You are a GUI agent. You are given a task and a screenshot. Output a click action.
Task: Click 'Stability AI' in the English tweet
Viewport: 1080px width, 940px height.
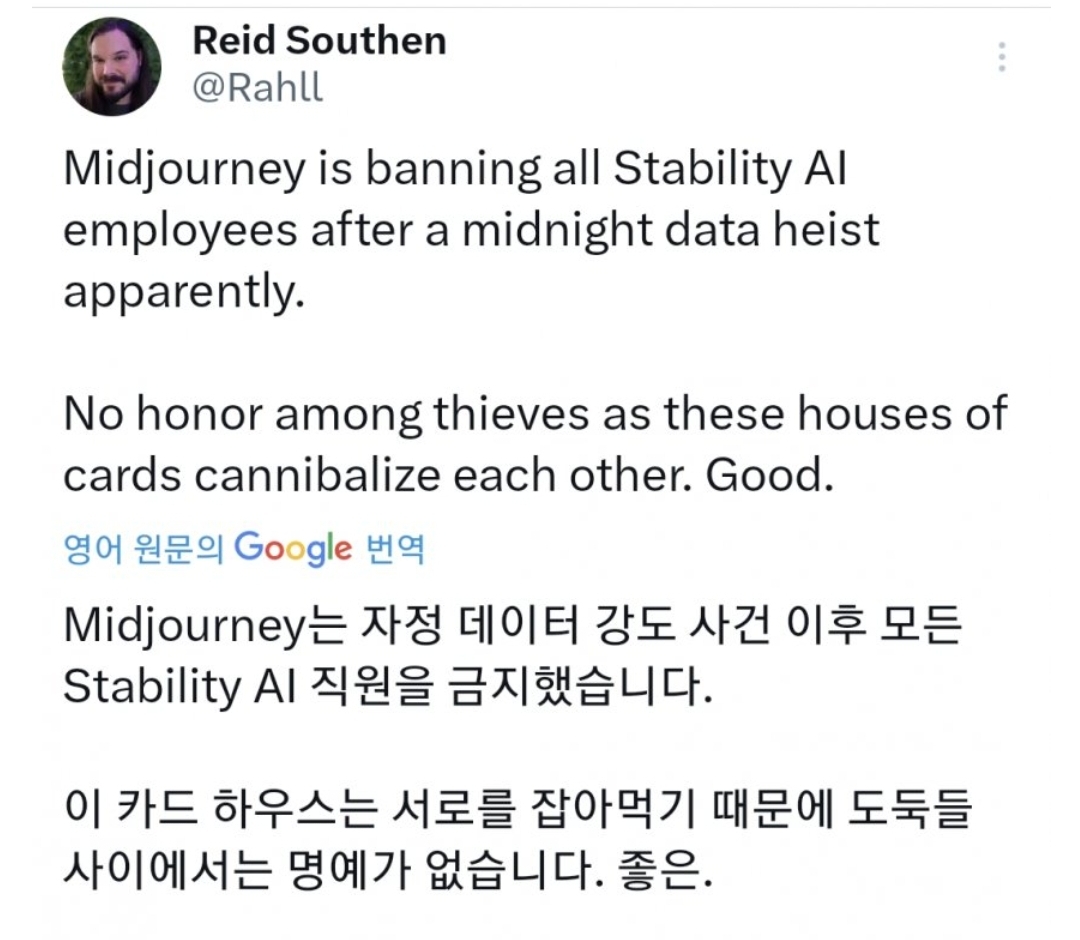[x=731, y=169]
